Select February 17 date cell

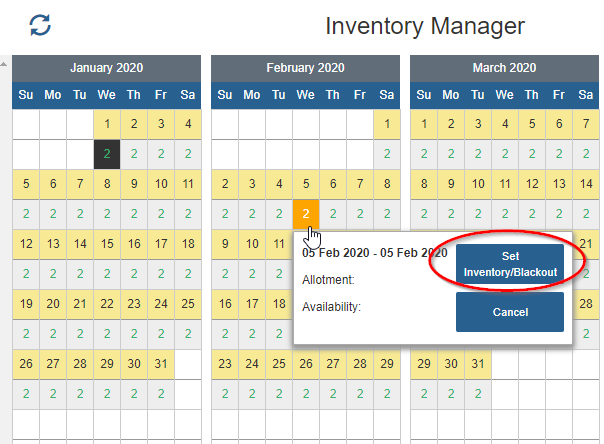252,304
